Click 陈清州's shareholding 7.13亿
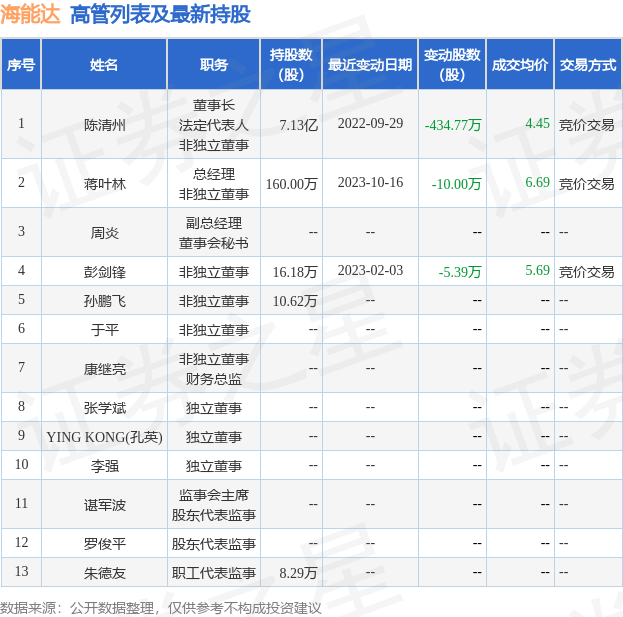Viewport: 623px width, 617px height. click(x=298, y=125)
